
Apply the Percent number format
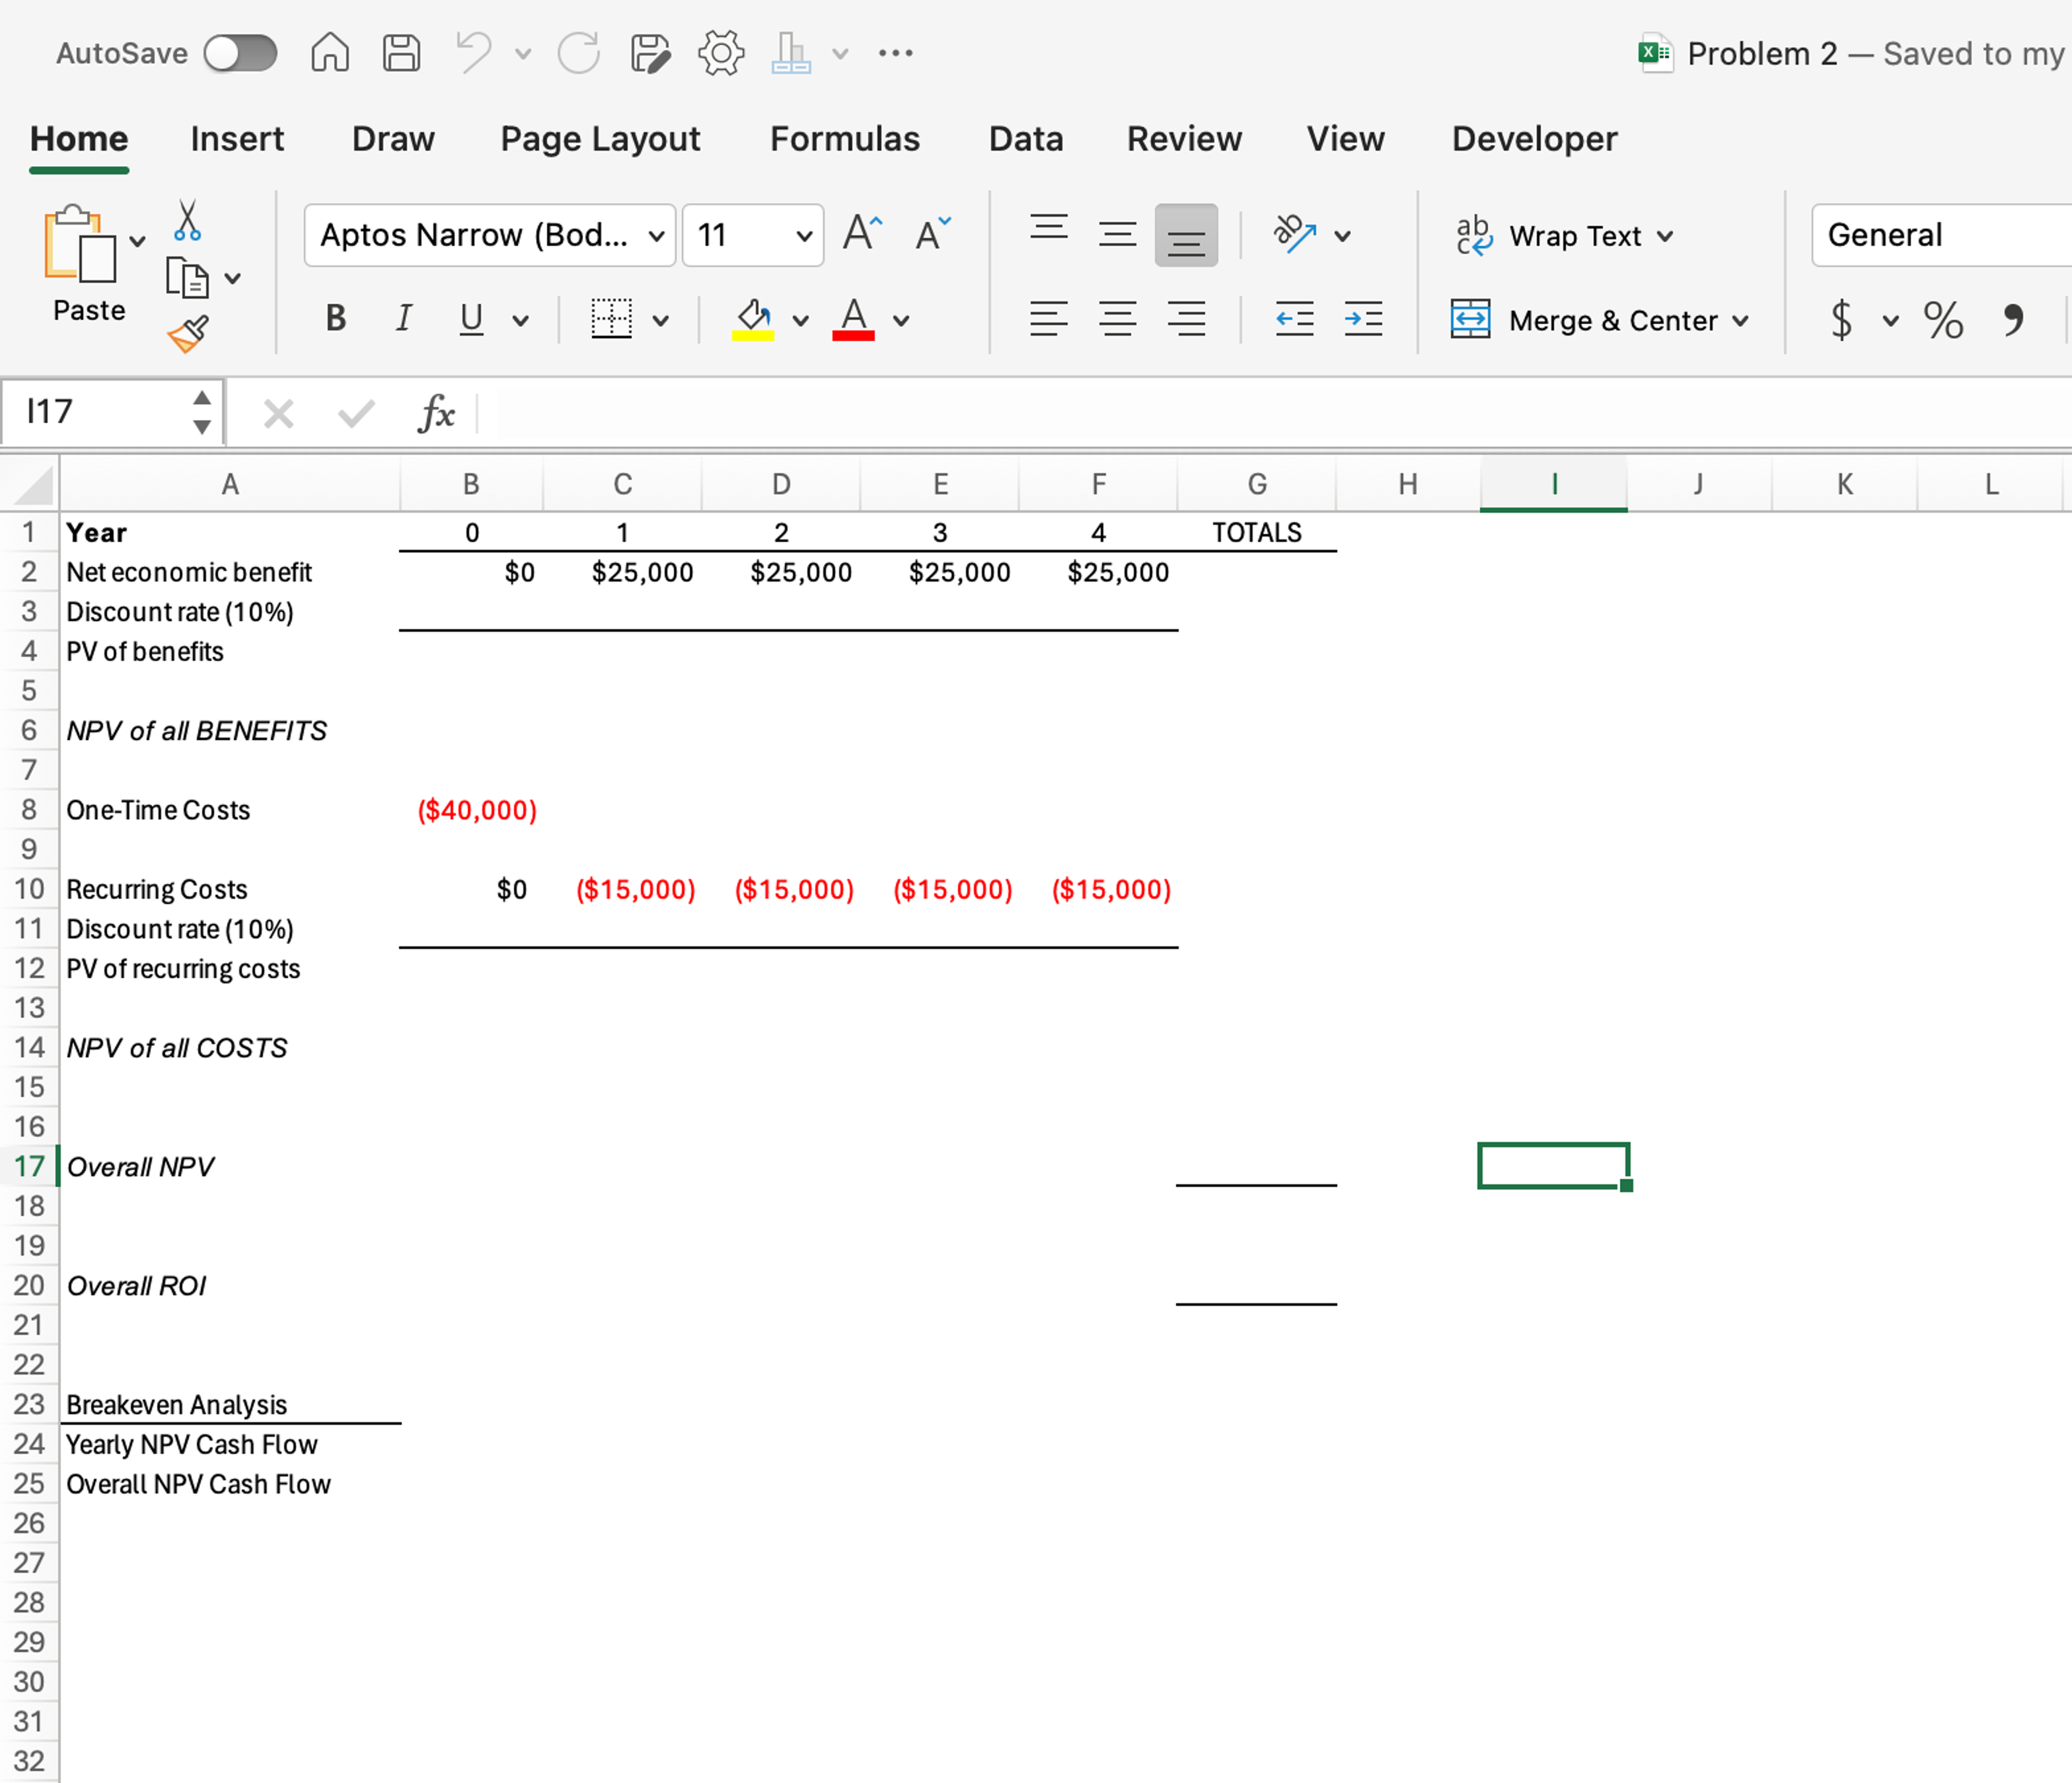pos(1944,320)
